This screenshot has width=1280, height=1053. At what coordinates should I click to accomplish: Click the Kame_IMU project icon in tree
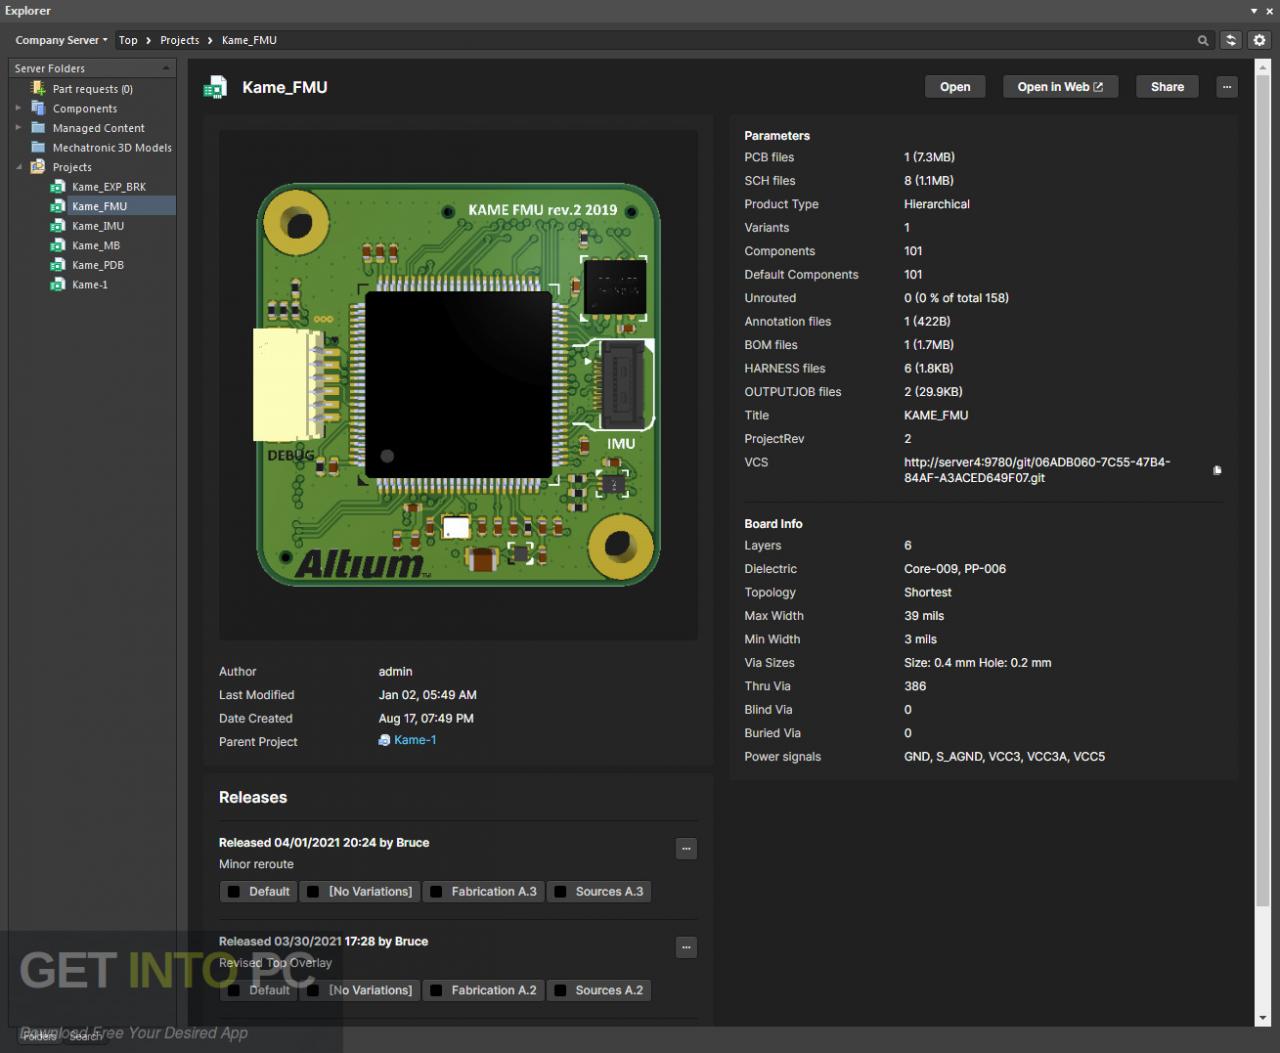59,226
